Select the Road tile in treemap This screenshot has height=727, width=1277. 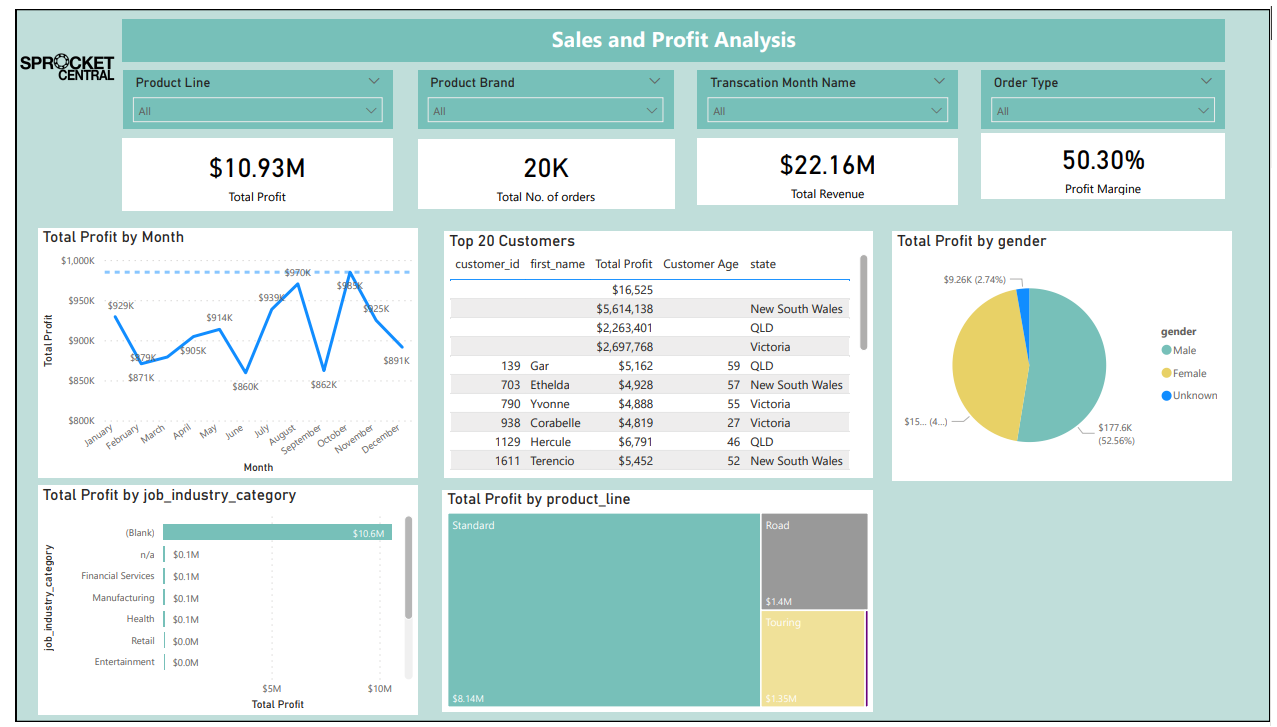(x=813, y=560)
